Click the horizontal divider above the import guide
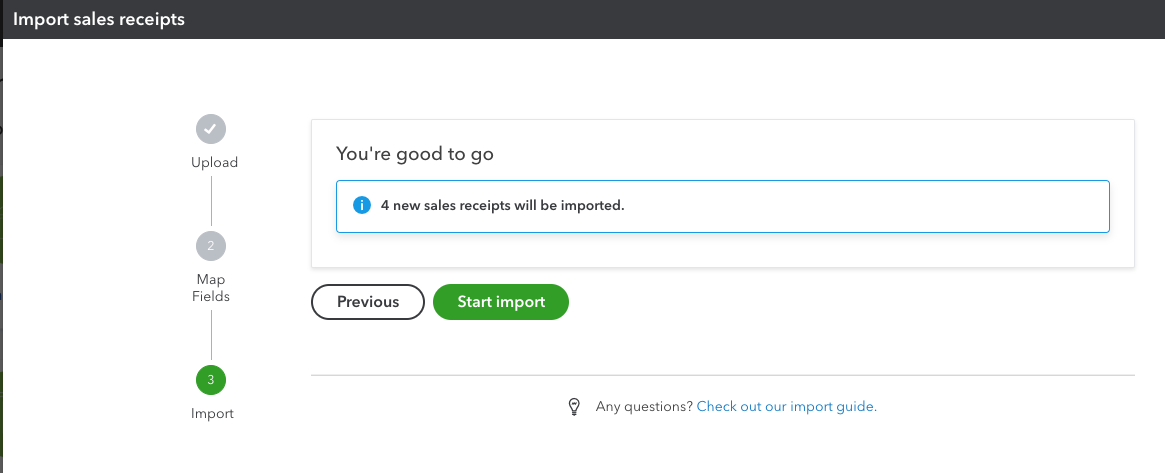The width and height of the screenshot is (1165, 473). (723, 375)
